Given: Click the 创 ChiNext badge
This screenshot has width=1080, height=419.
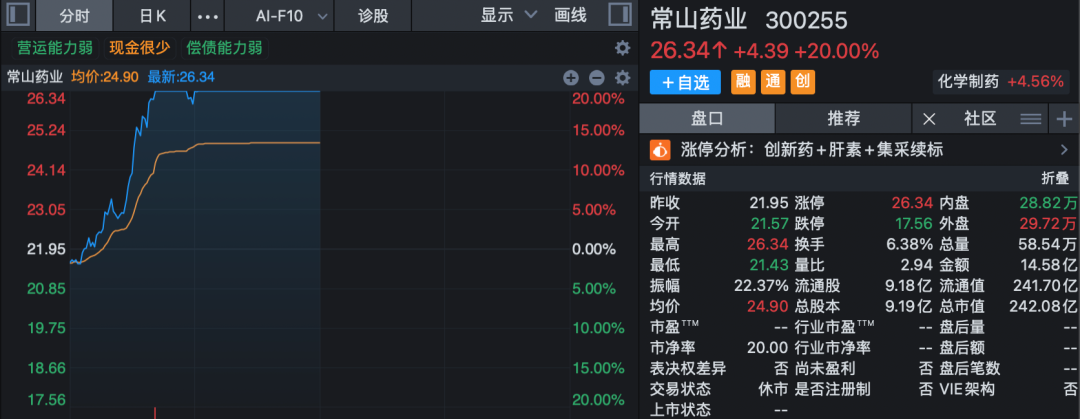Looking at the screenshot, I should coord(802,83).
